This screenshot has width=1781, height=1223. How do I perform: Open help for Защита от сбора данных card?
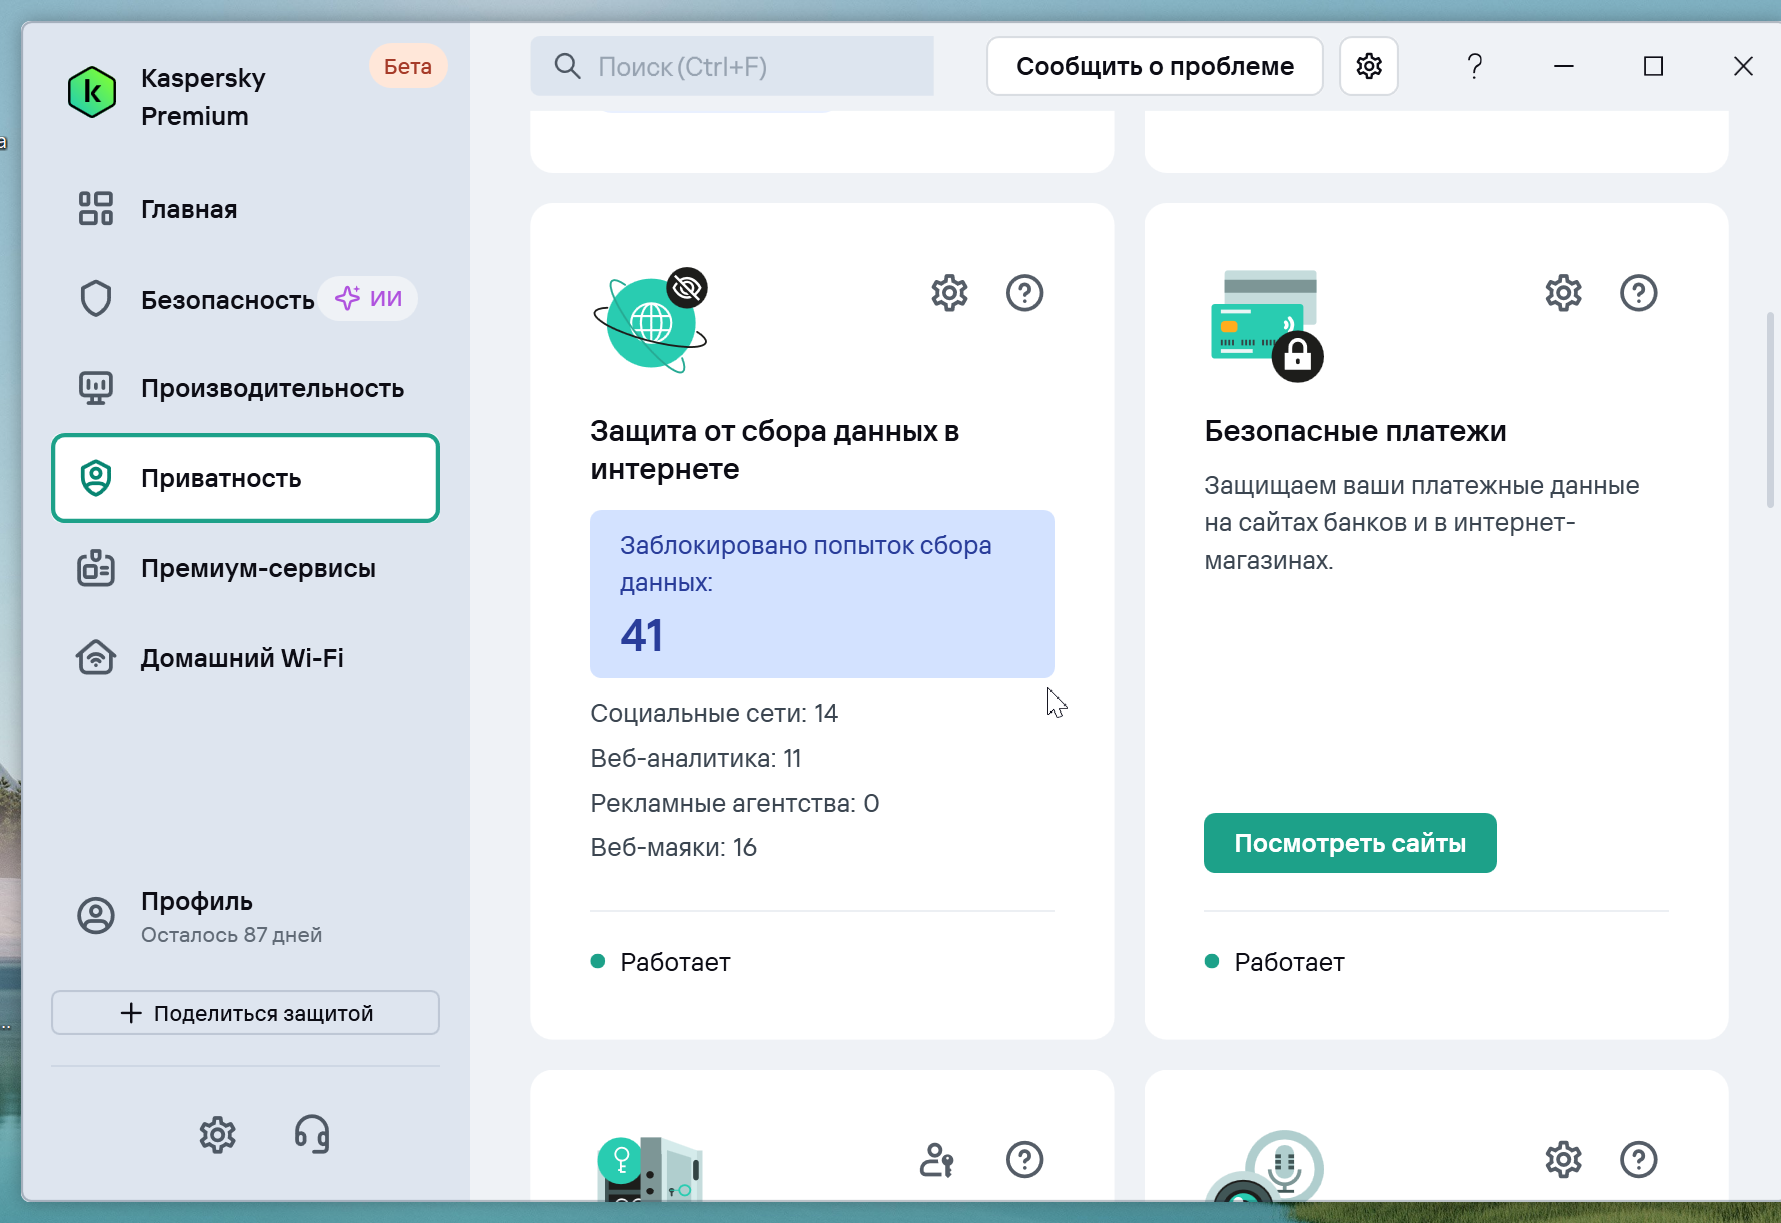pos(1024,293)
